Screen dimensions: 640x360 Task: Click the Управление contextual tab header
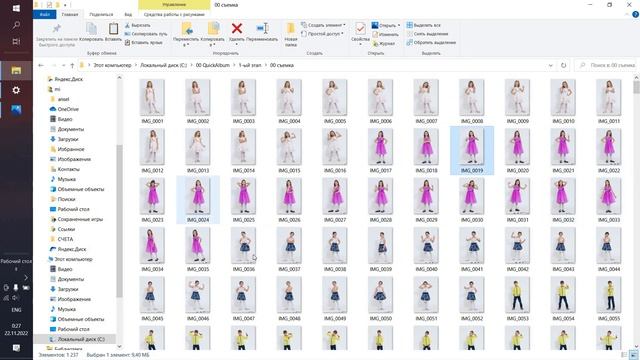pyautogui.click(x=174, y=4)
